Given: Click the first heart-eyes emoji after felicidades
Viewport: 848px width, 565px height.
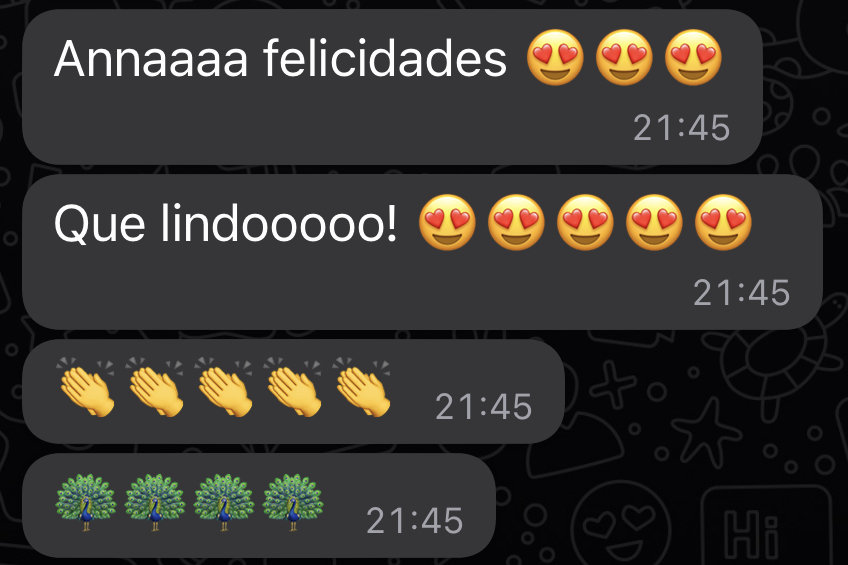Looking at the screenshot, I should 555,57.
